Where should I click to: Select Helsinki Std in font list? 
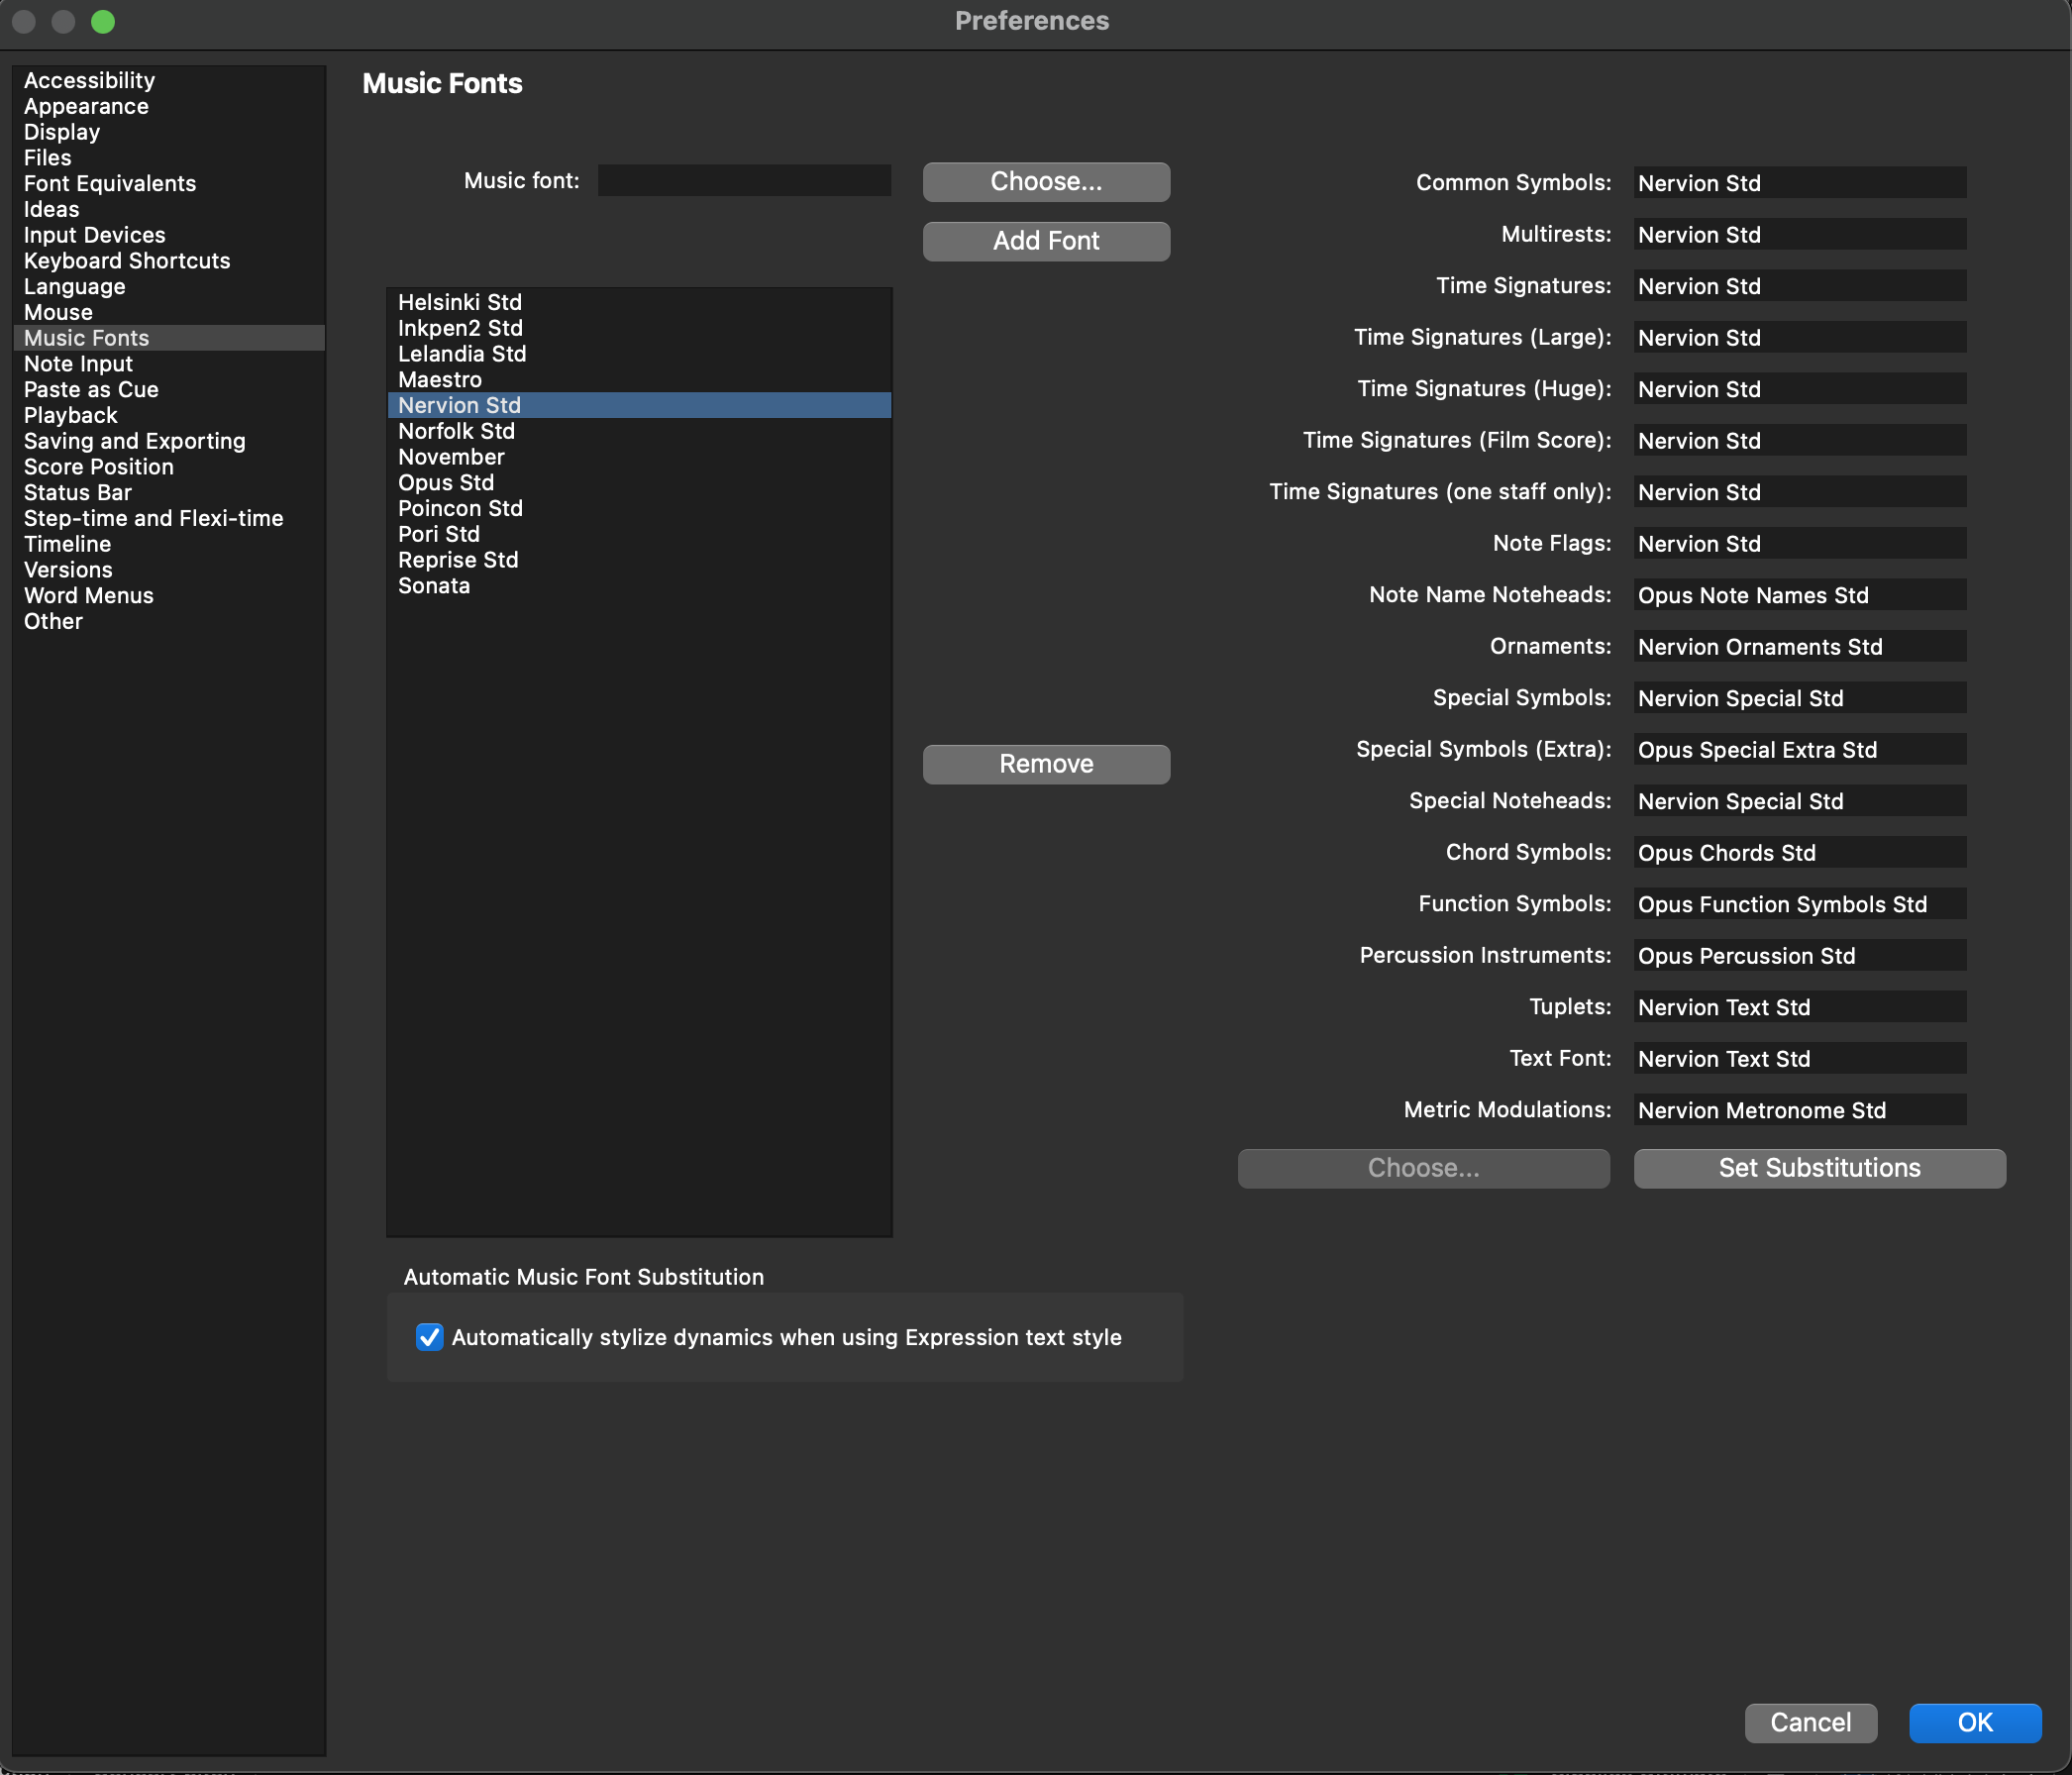click(639, 302)
